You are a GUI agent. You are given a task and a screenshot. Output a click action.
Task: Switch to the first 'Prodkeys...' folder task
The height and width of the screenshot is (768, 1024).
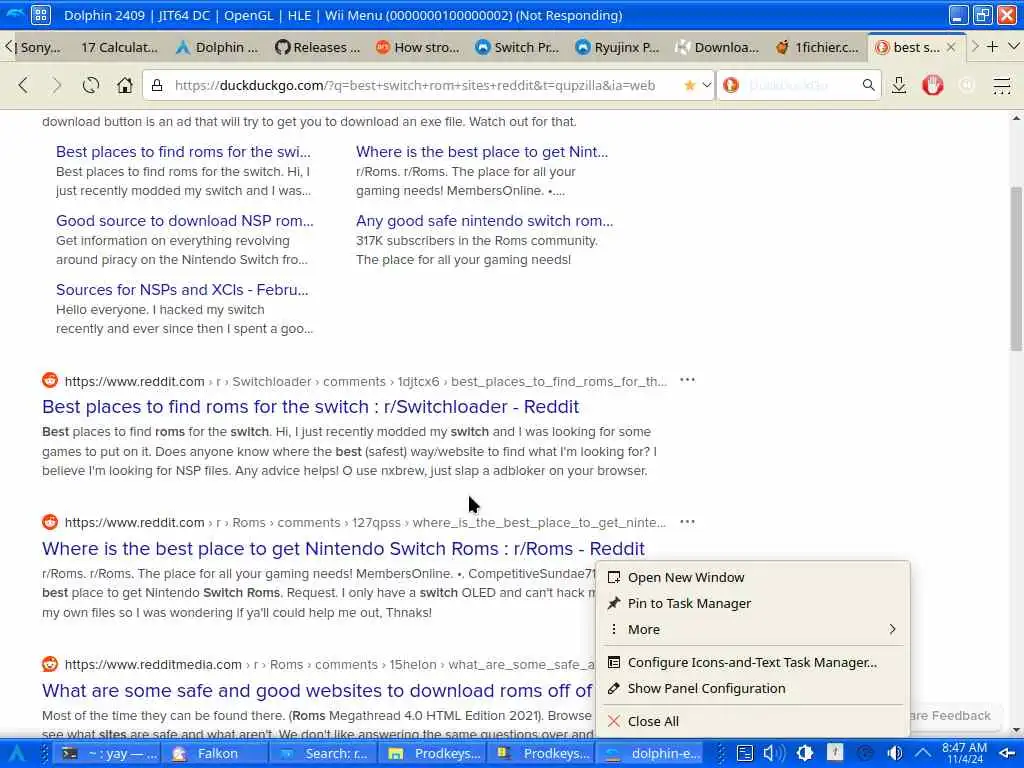[x=432, y=754]
